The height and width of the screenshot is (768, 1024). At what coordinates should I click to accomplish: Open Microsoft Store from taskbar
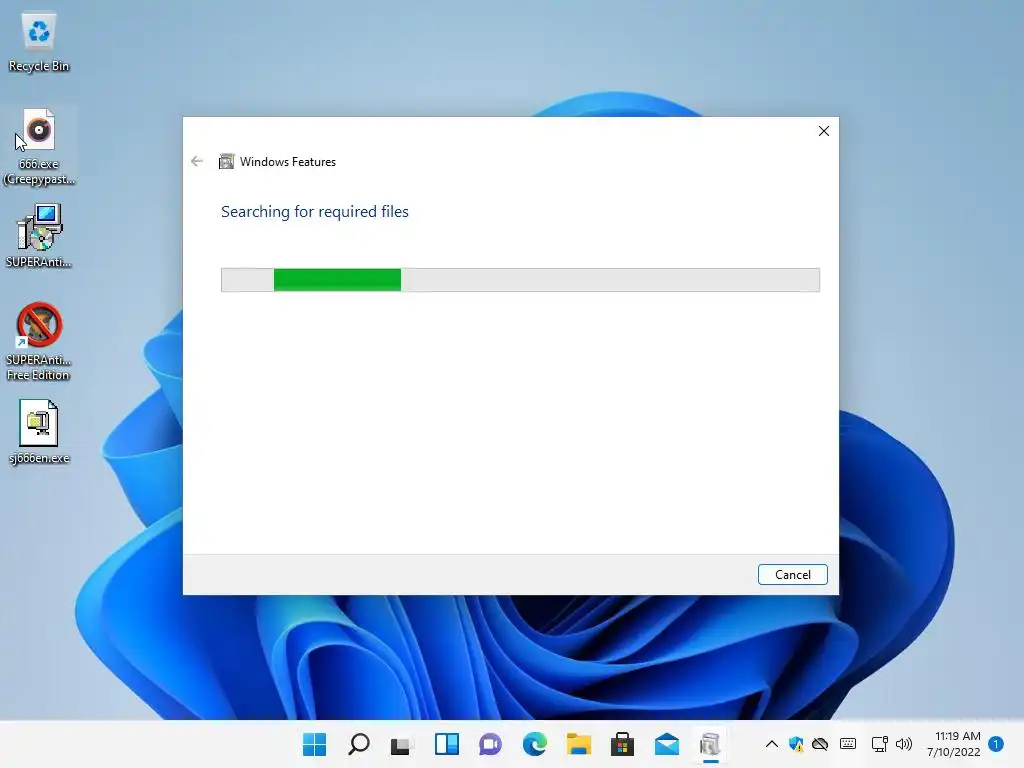(x=622, y=744)
